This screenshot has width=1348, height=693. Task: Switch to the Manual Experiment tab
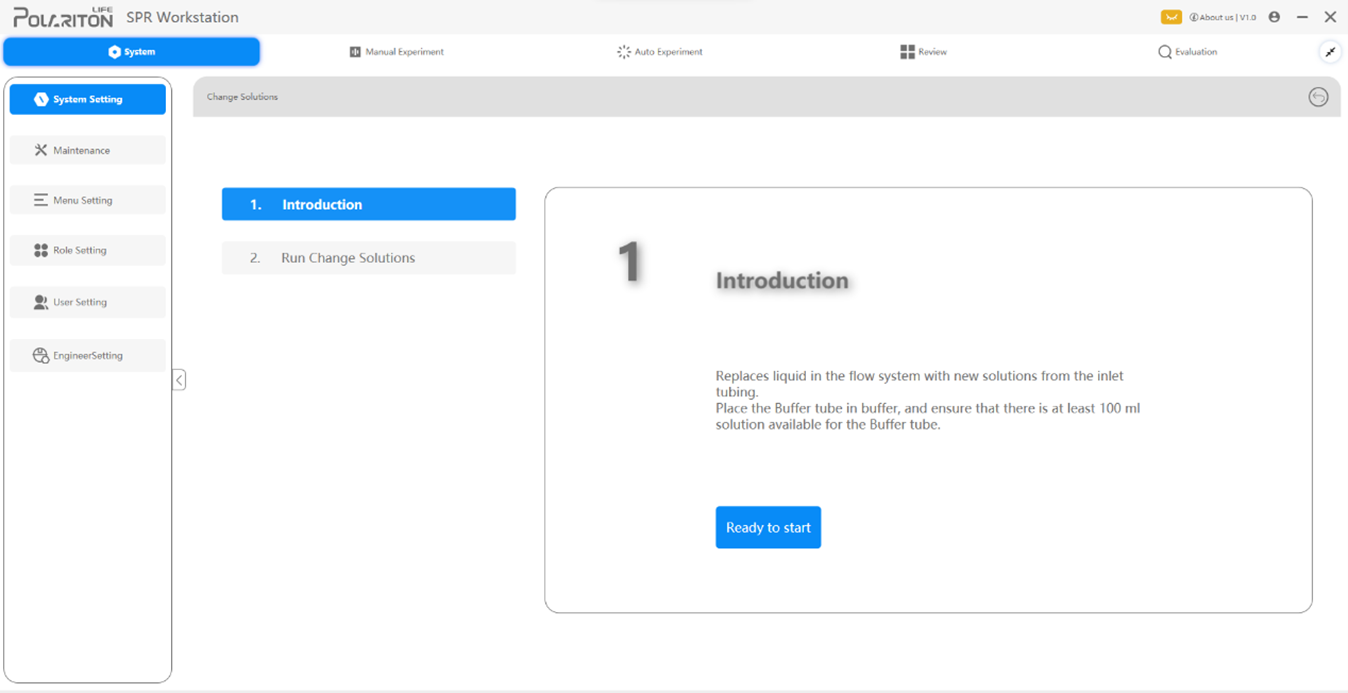tap(396, 52)
